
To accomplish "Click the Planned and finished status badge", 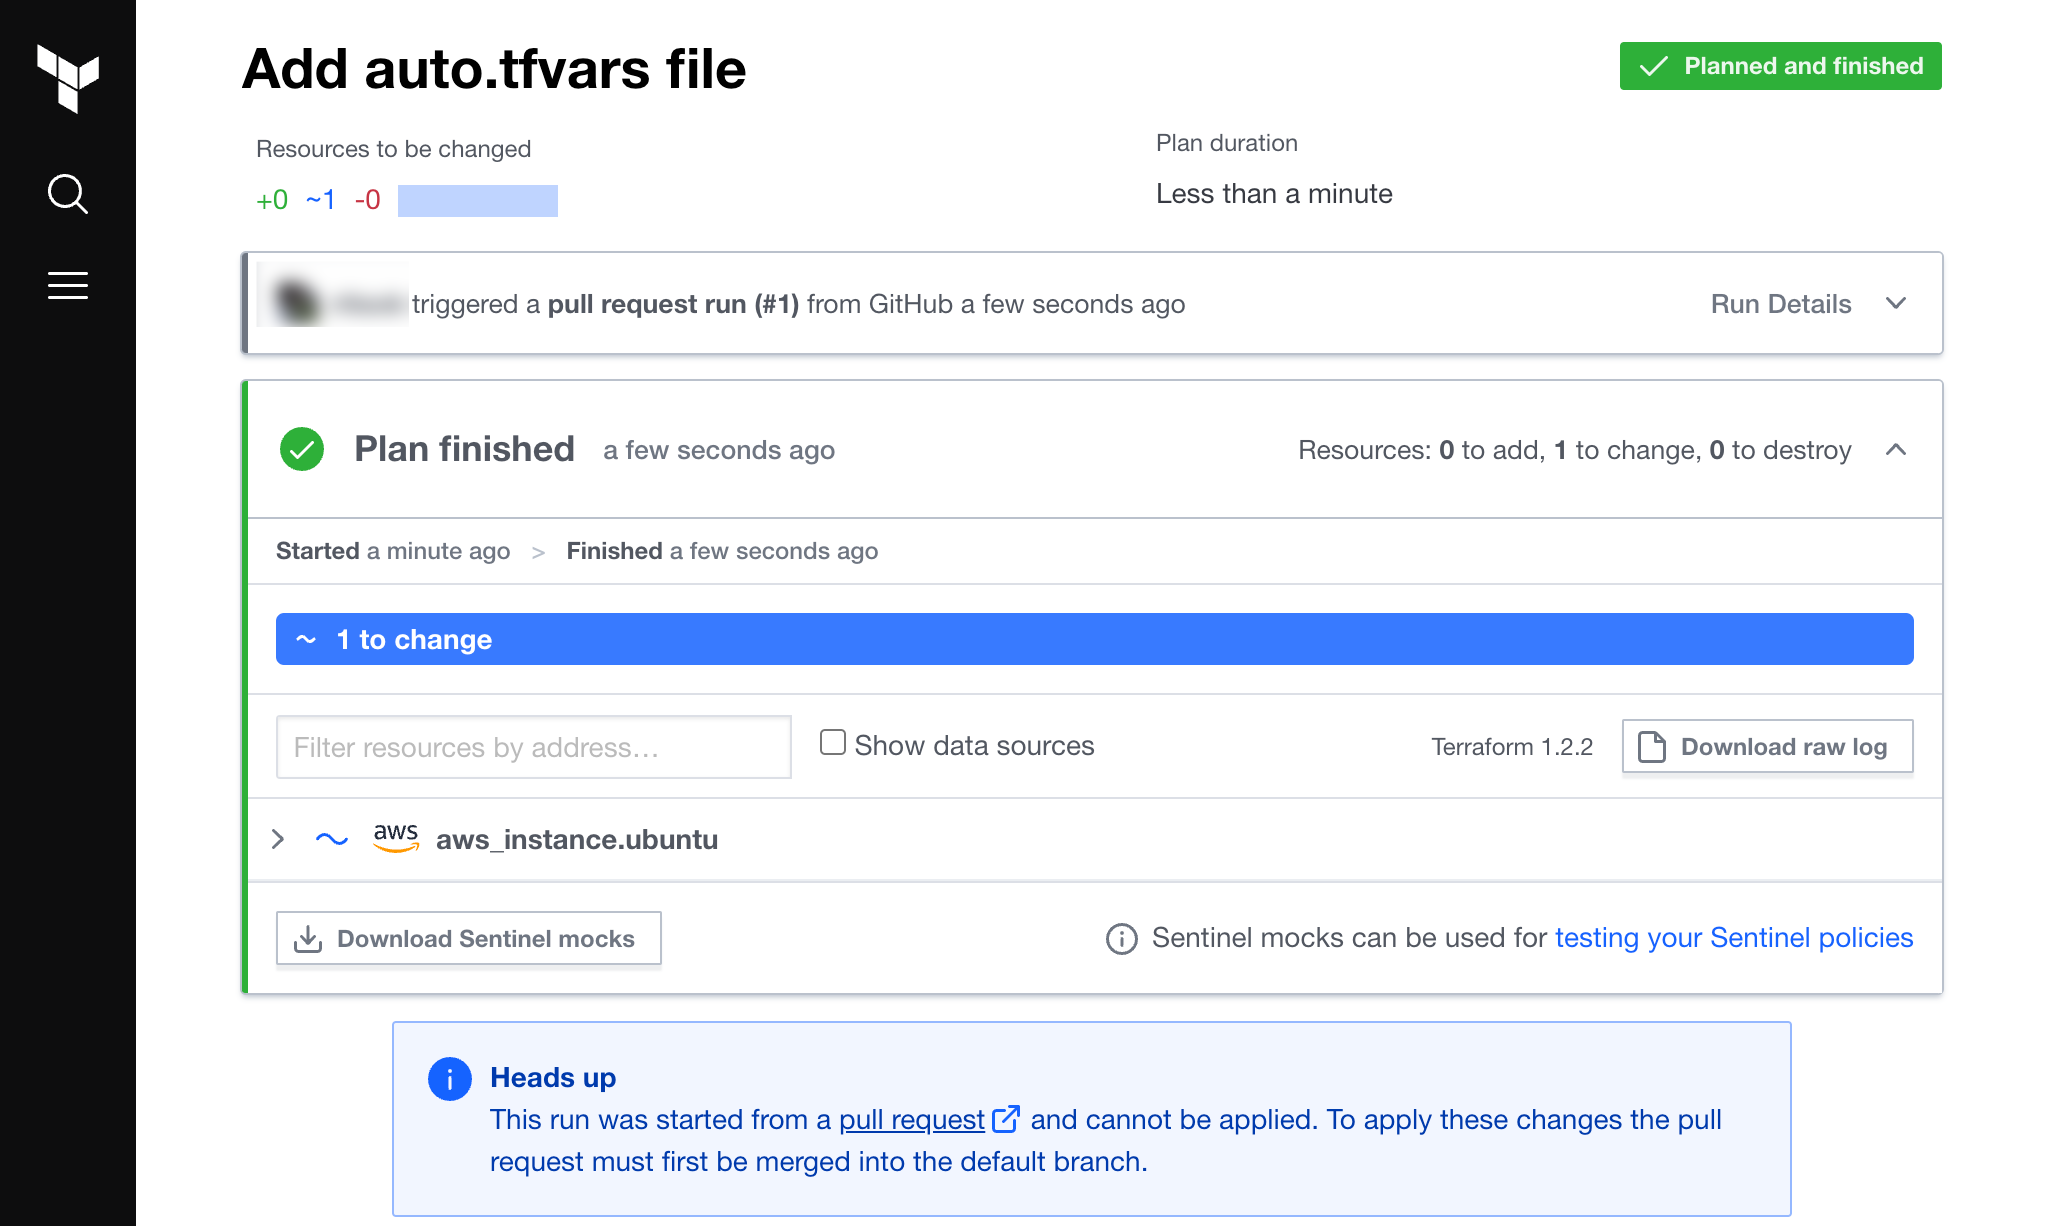I will point(1780,66).
